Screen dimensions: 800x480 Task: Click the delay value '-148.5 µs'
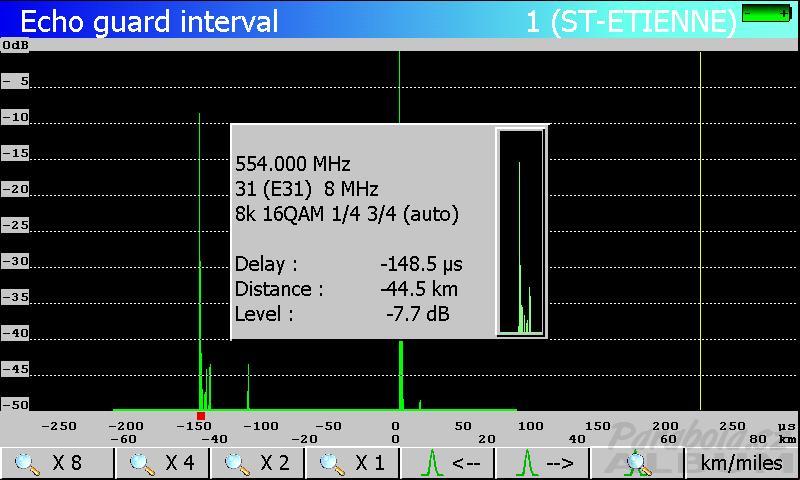tap(421, 264)
